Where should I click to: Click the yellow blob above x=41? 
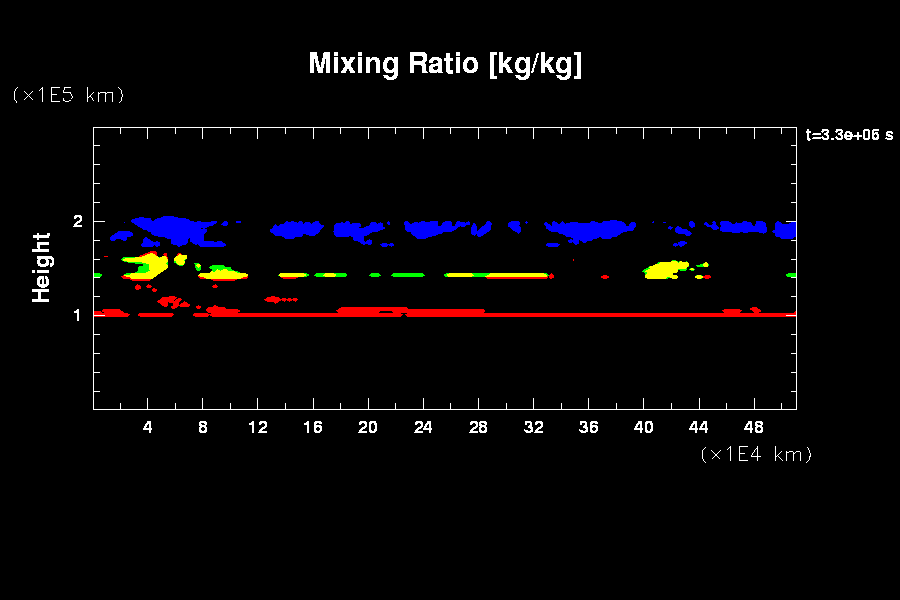coord(661,270)
